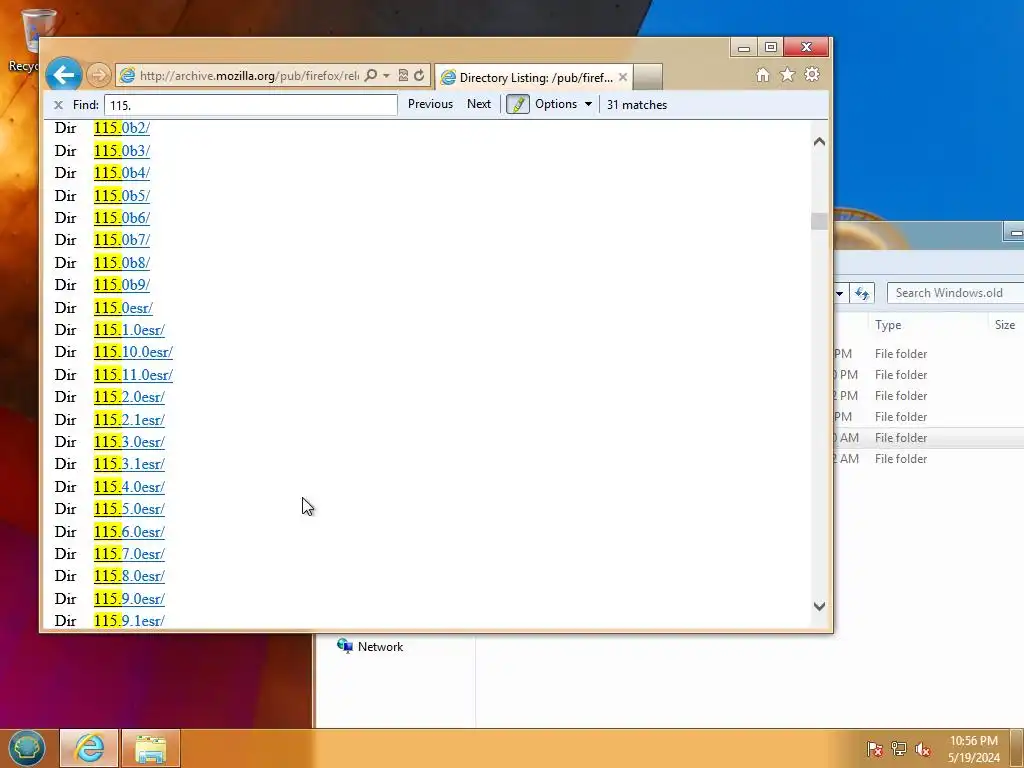Open the 115.0b9/ directory link
The height and width of the screenshot is (768, 1024).
click(121, 285)
